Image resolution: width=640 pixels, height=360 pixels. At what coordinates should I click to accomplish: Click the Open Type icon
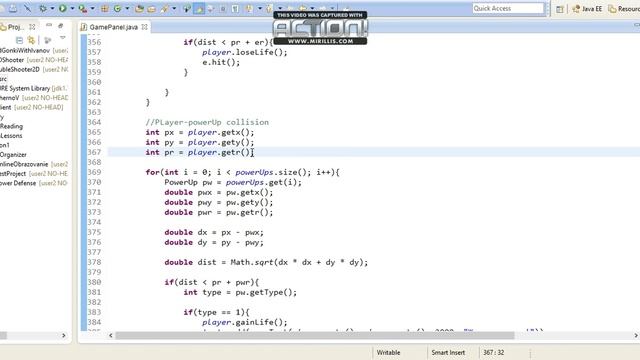point(139,8)
